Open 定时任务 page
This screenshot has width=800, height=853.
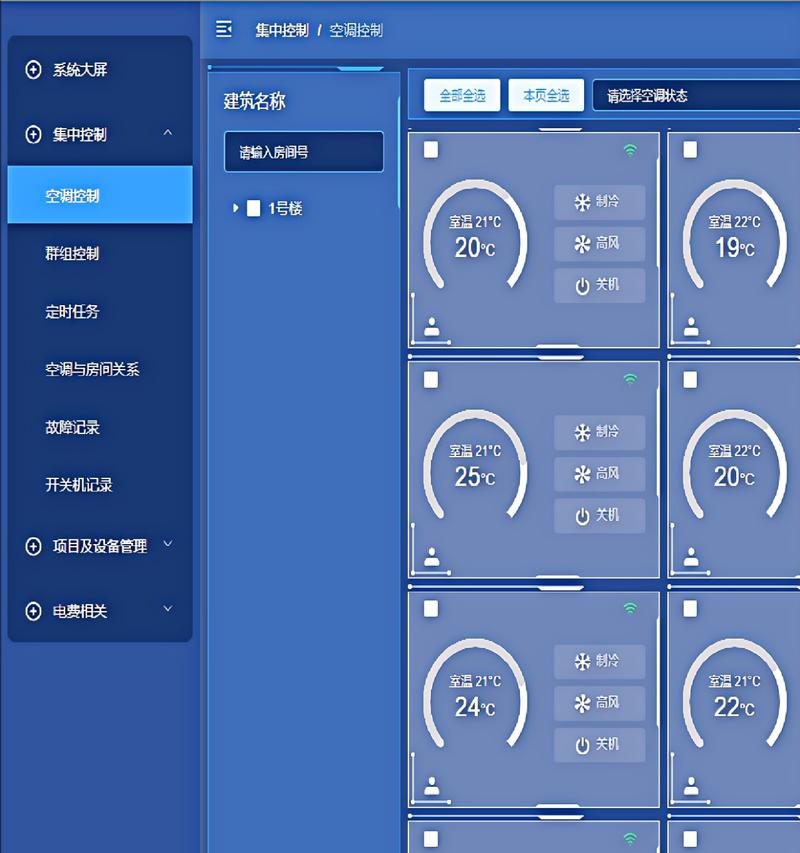pos(100,311)
